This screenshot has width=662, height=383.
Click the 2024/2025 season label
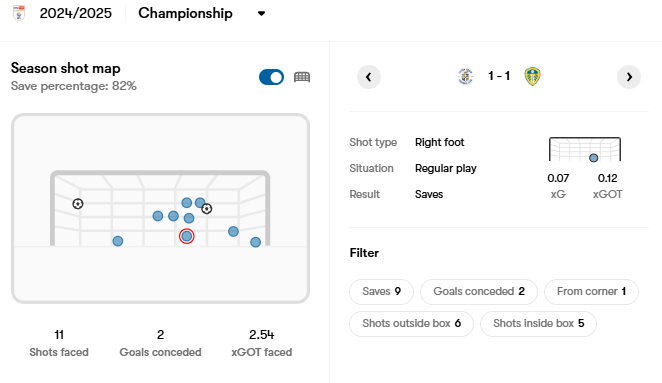point(76,13)
